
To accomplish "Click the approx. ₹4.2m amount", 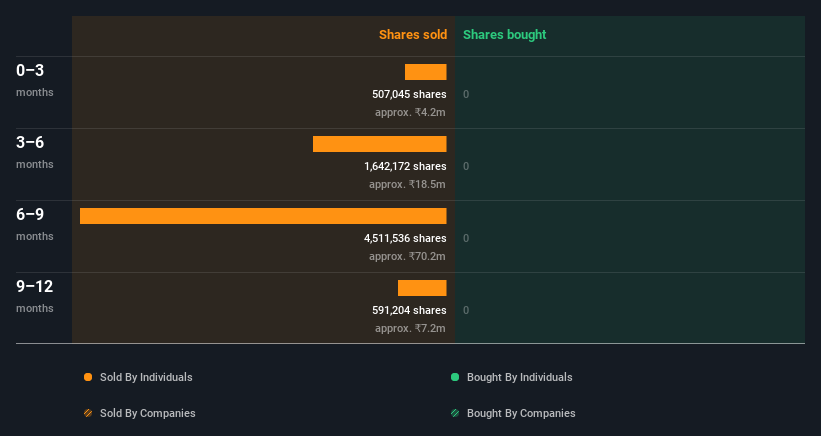I will click(410, 113).
